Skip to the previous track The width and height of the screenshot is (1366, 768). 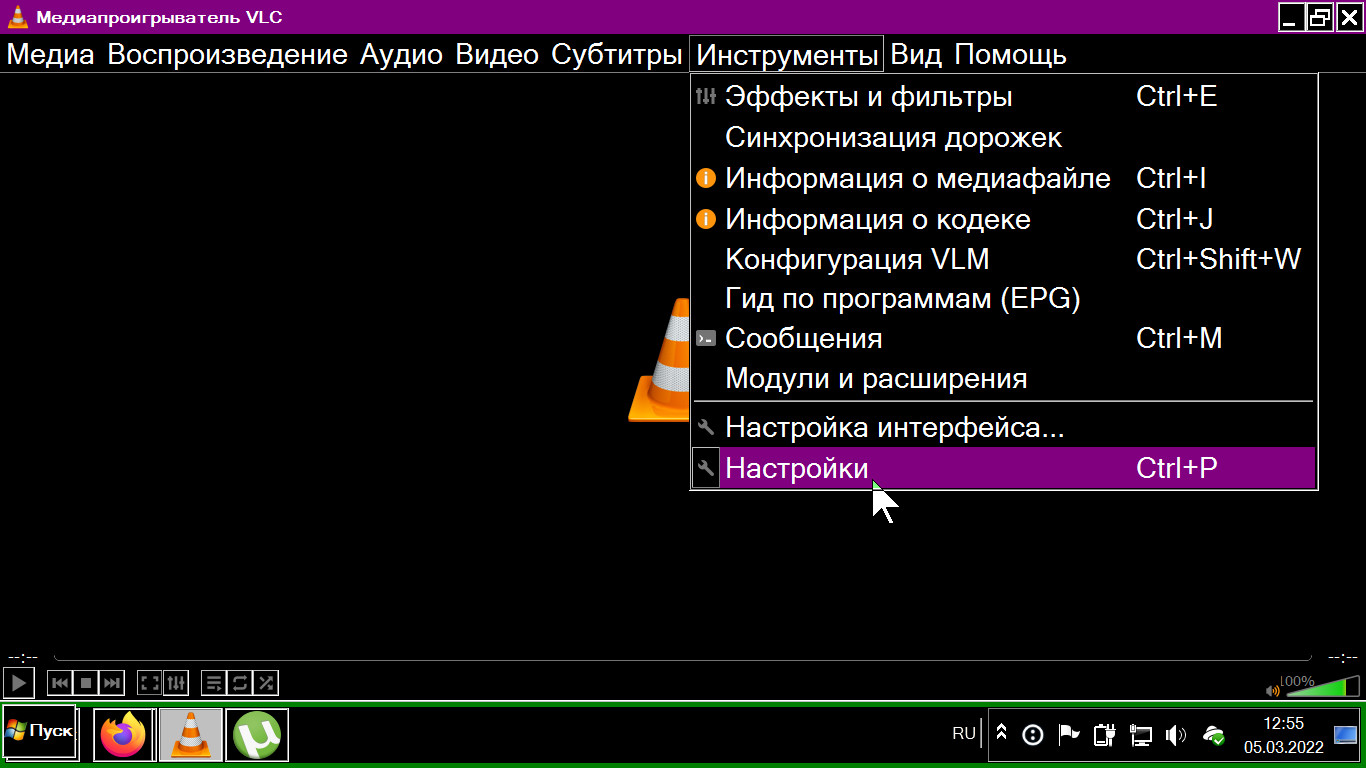(60, 683)
